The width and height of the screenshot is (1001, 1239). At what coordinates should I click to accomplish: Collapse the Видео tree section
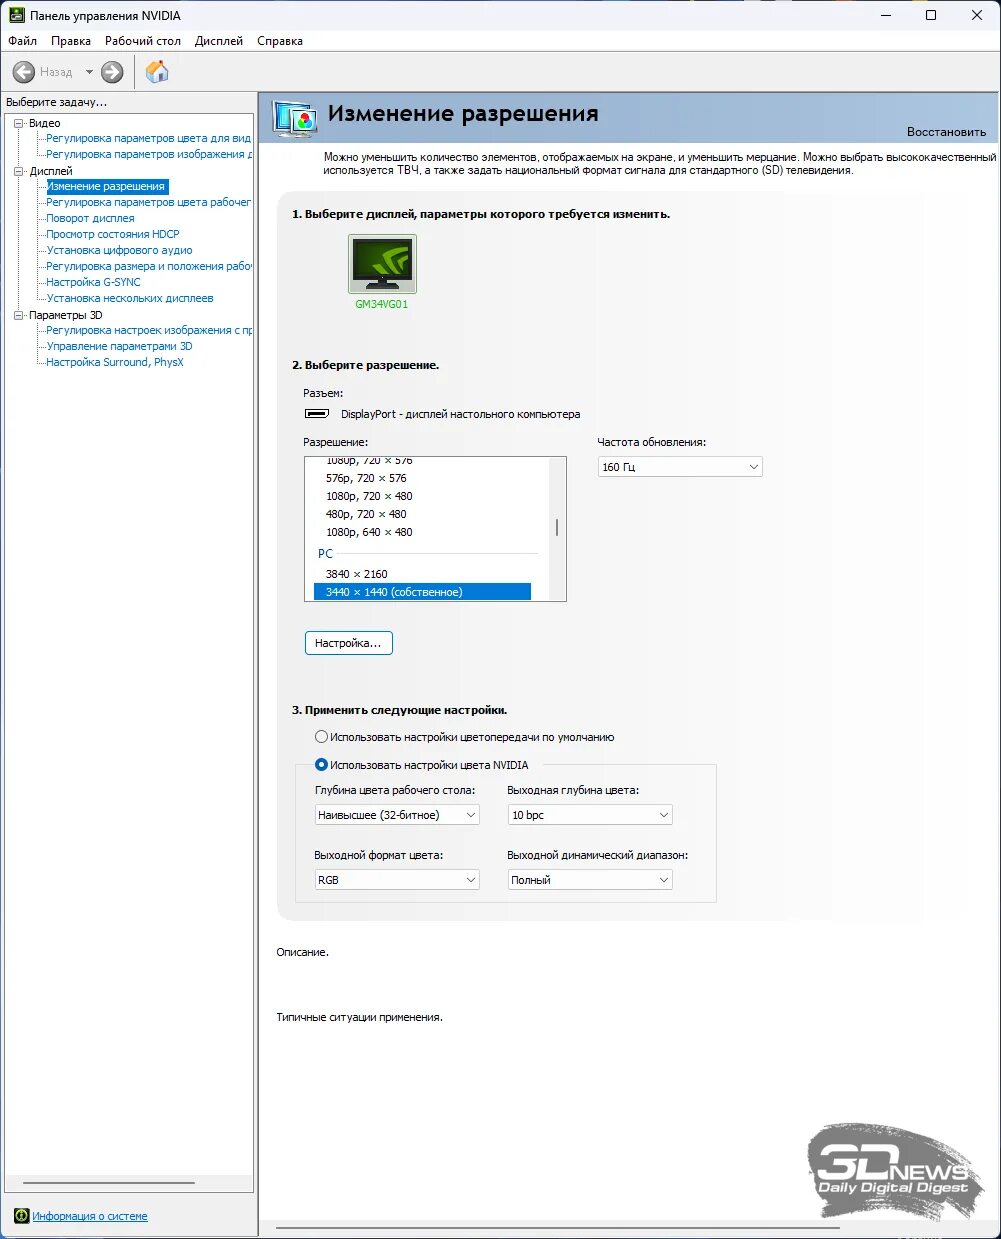18,123
